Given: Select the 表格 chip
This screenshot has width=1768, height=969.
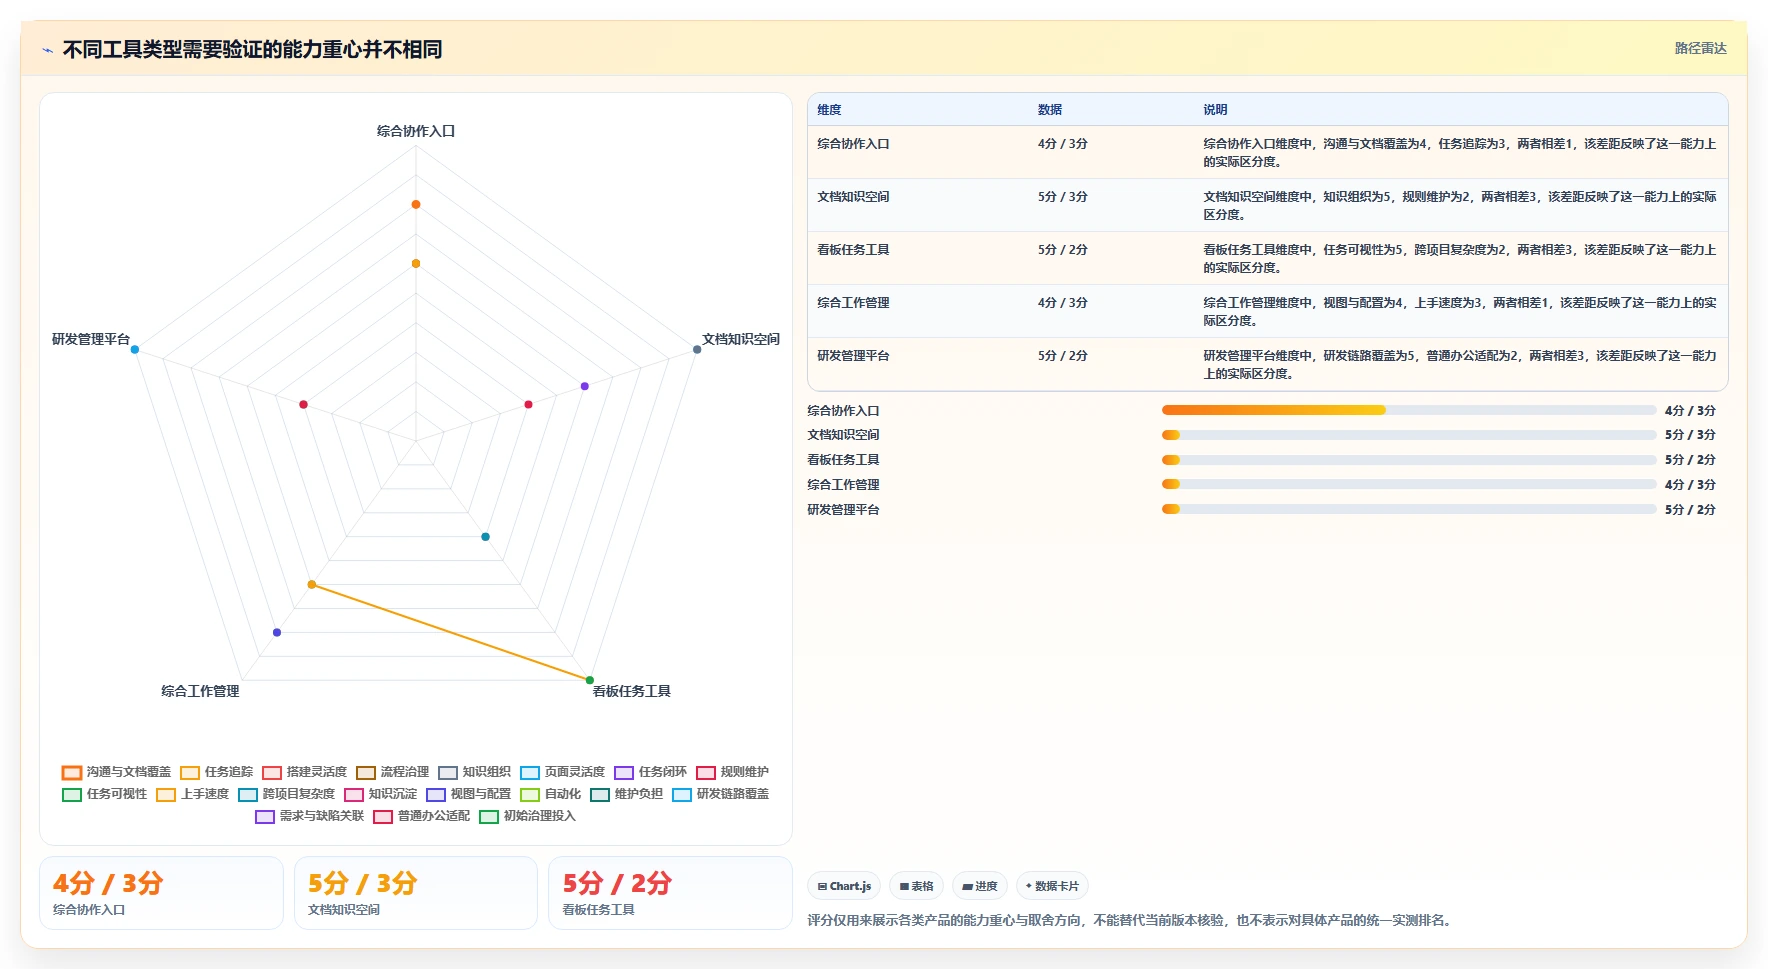Looking at the screenshot, I should 916,886.
